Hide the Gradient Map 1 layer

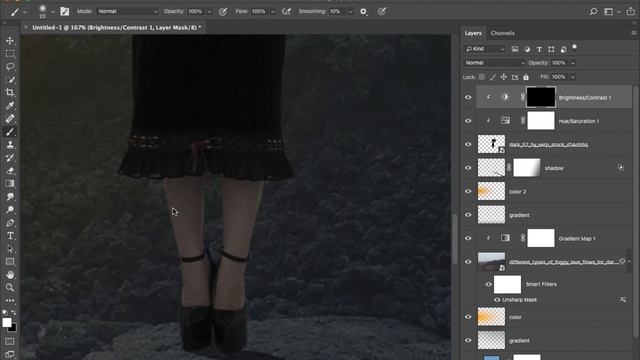click(468, 238)
